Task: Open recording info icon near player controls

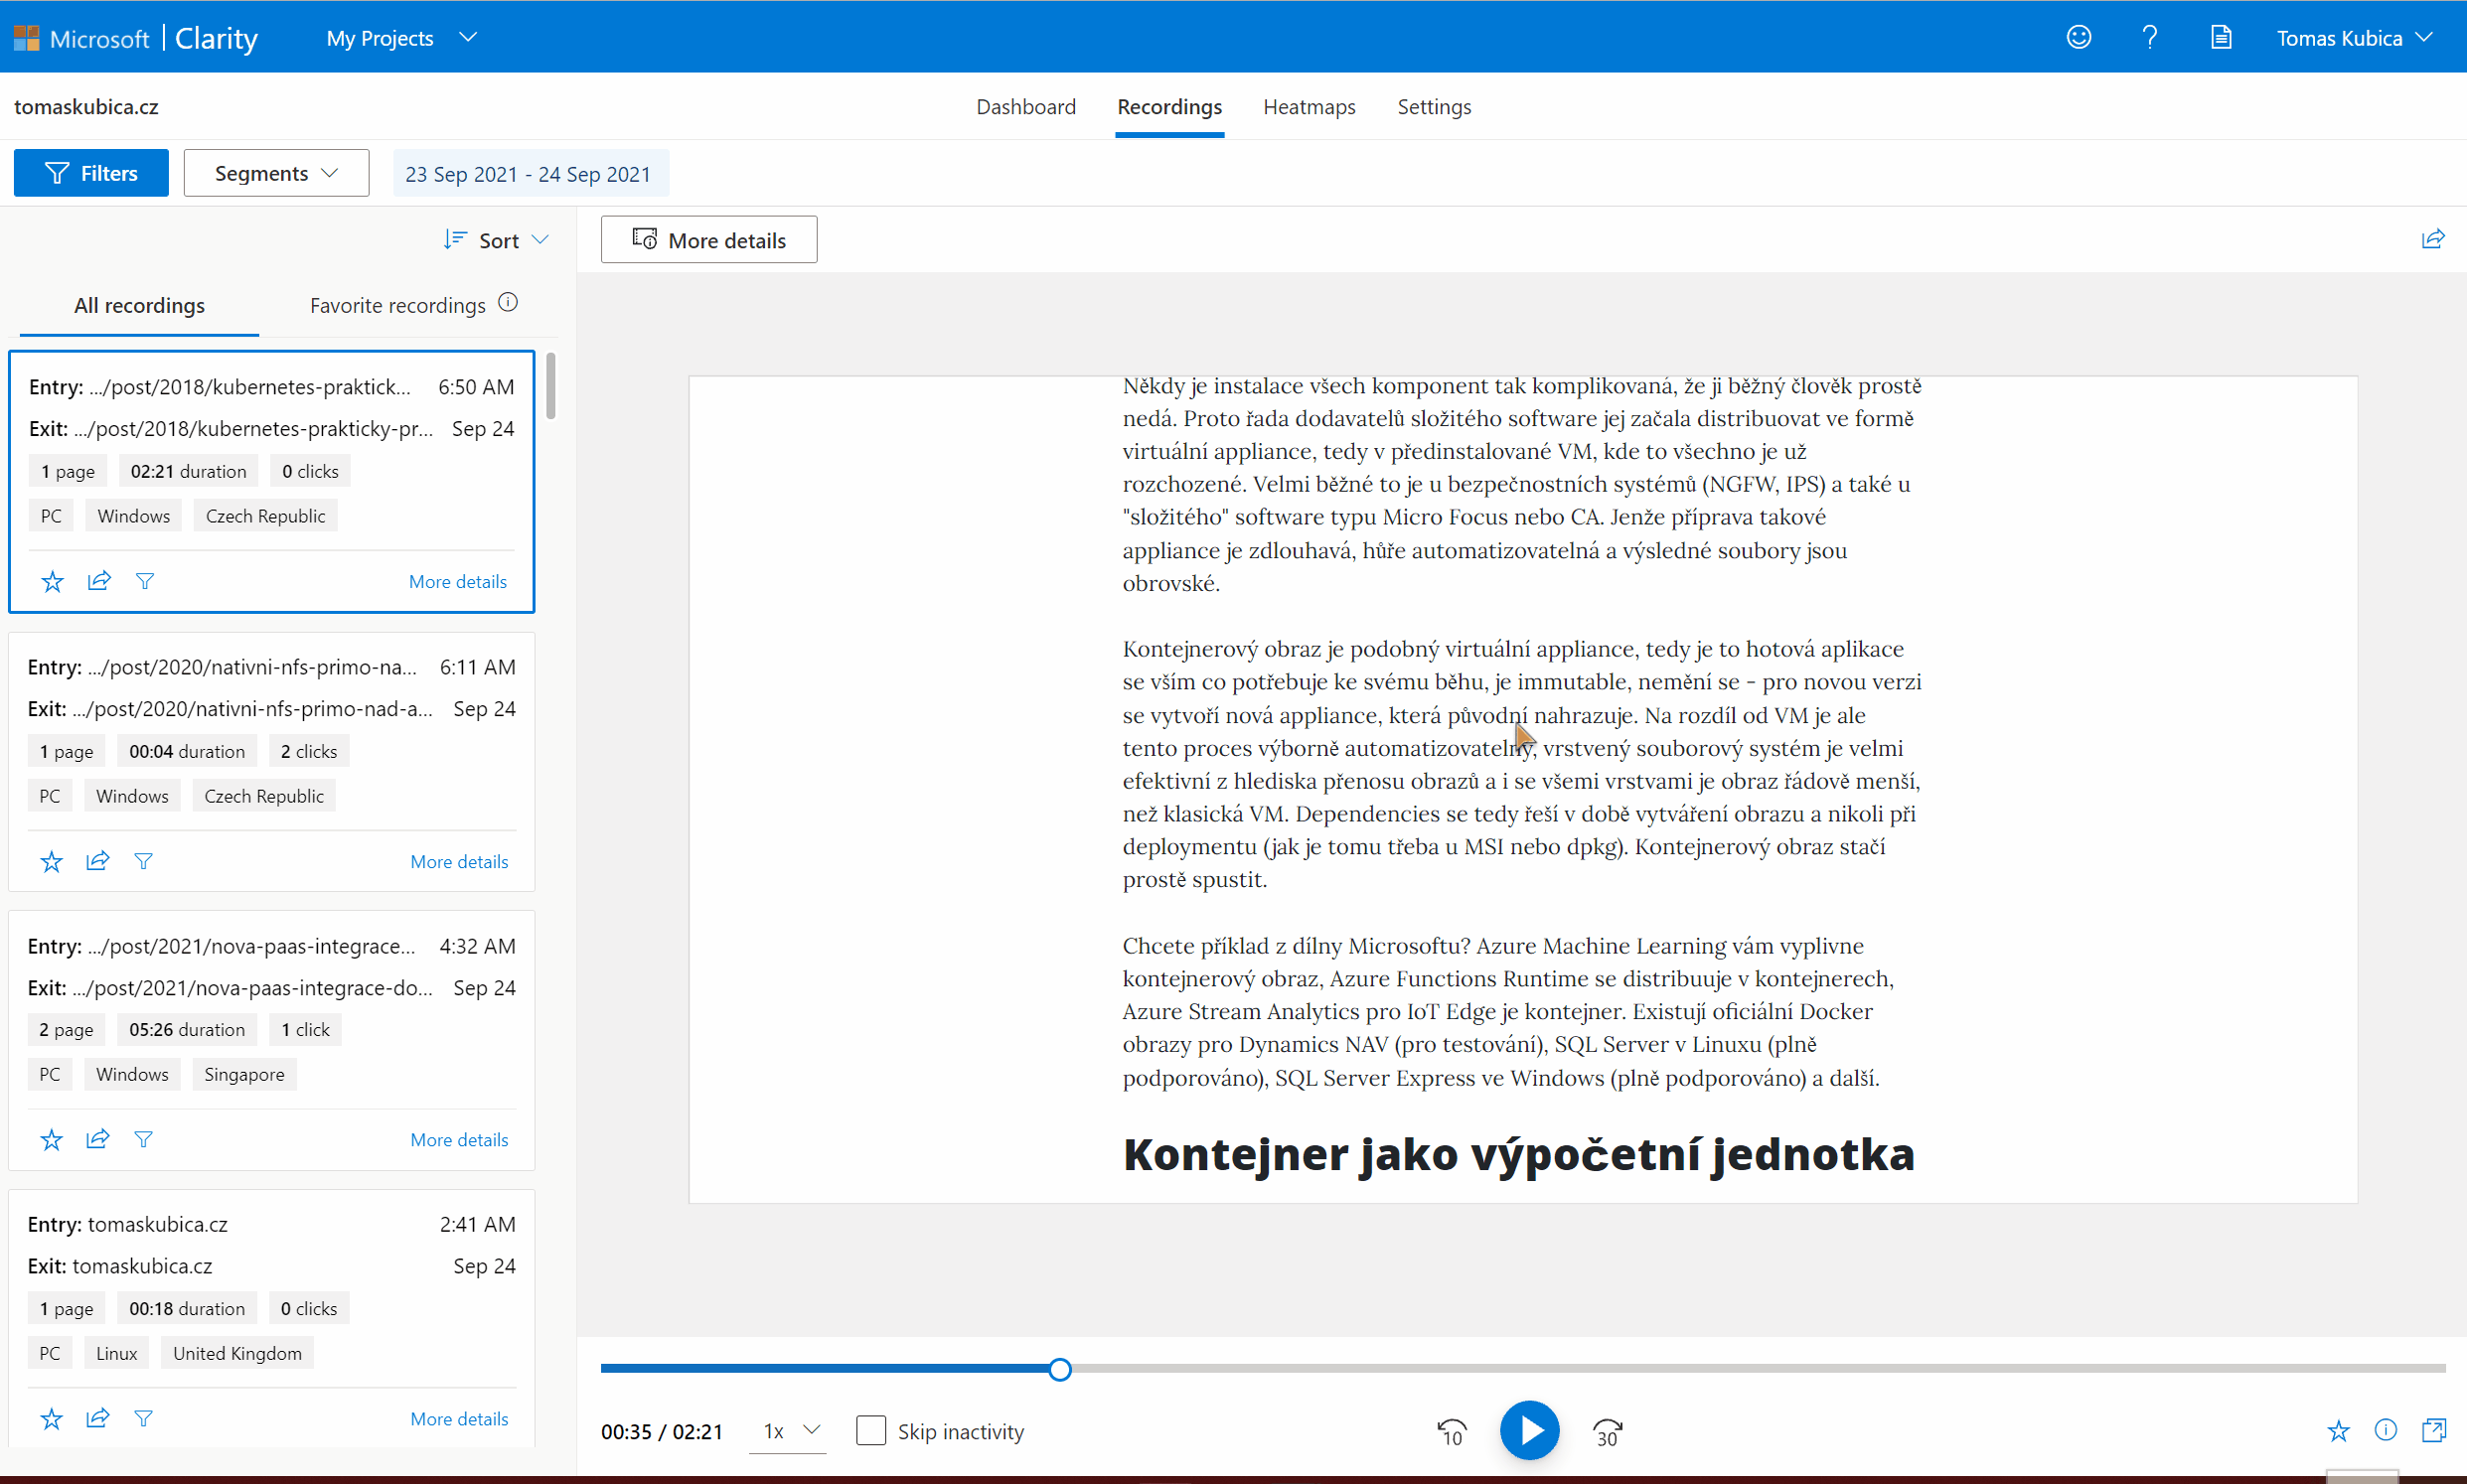Action: [2385, 1430]
